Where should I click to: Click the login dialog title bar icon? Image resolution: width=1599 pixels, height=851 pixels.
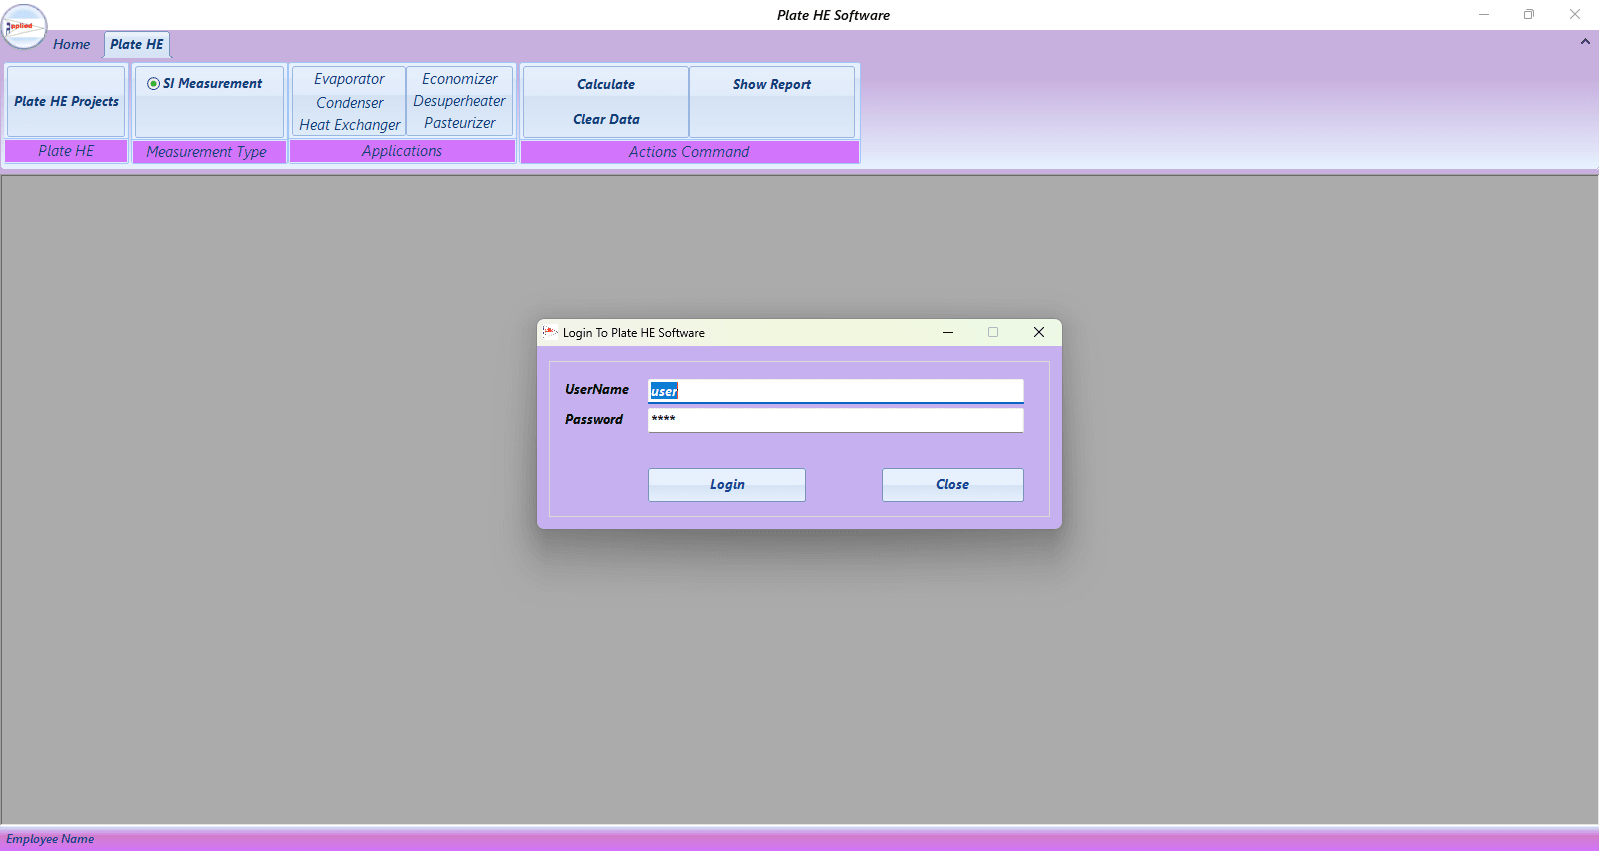550,332
